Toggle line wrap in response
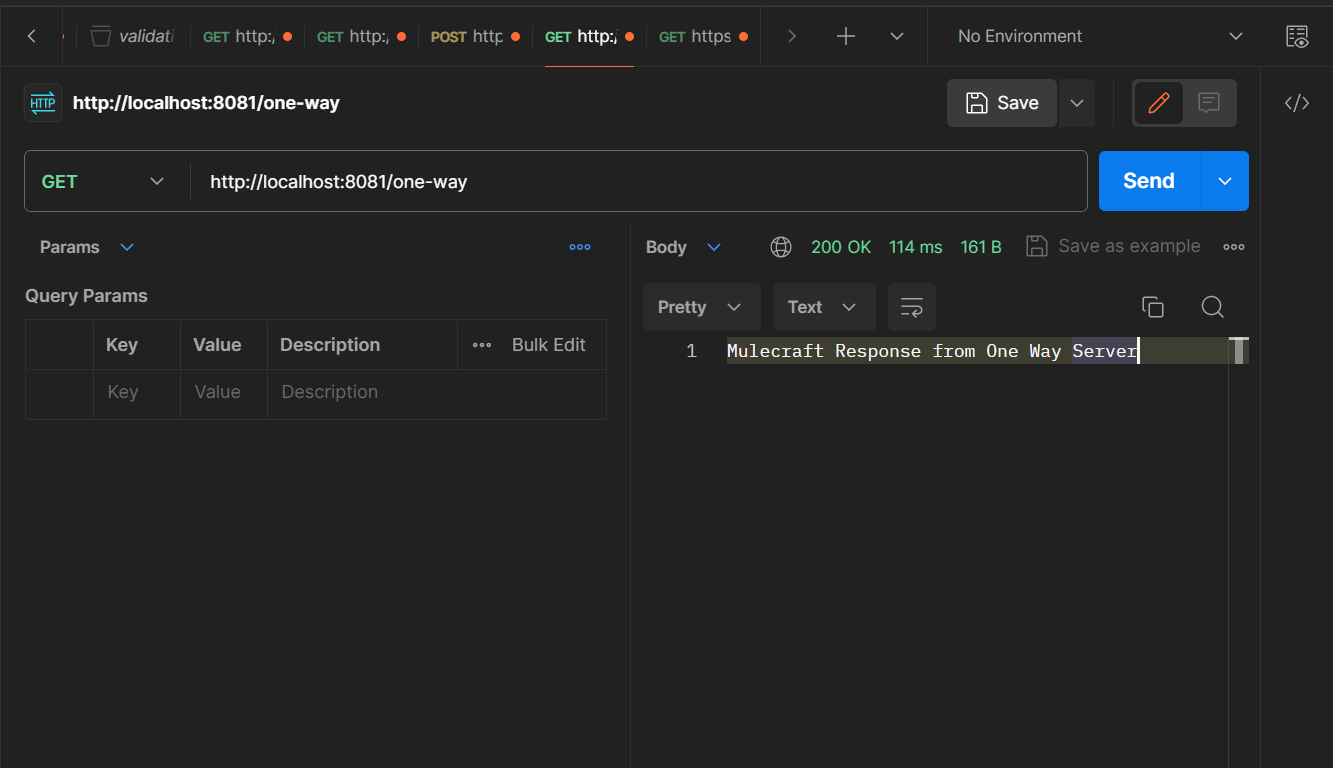This screenshot has height=768, width=1333. tap(911, 307)
